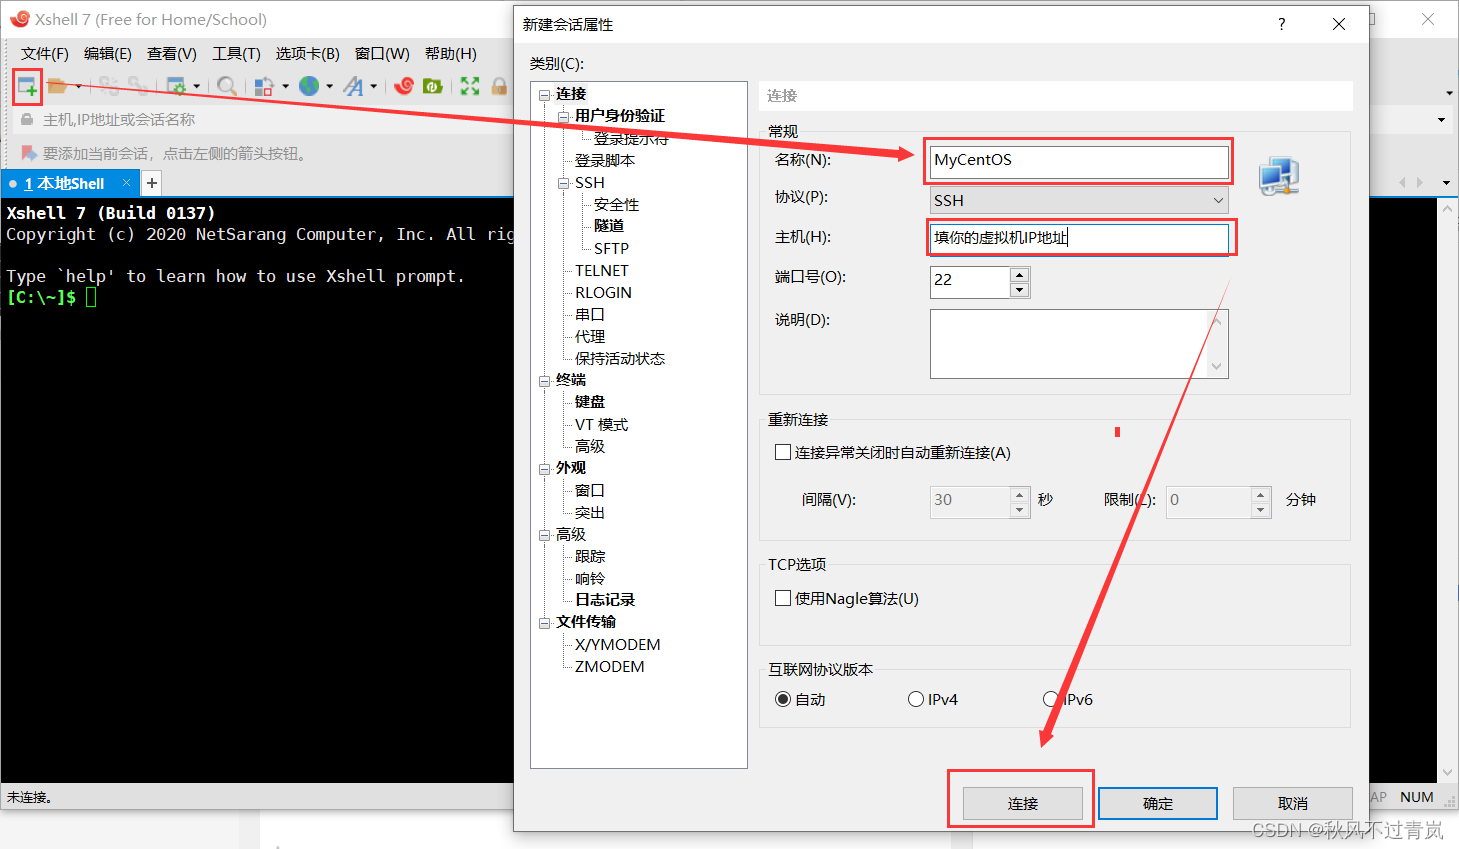Viewport: 1459px width, 849px height.
Task: Enable 使用Nagle算法 checkbox
Action: [x=783, y=598]
